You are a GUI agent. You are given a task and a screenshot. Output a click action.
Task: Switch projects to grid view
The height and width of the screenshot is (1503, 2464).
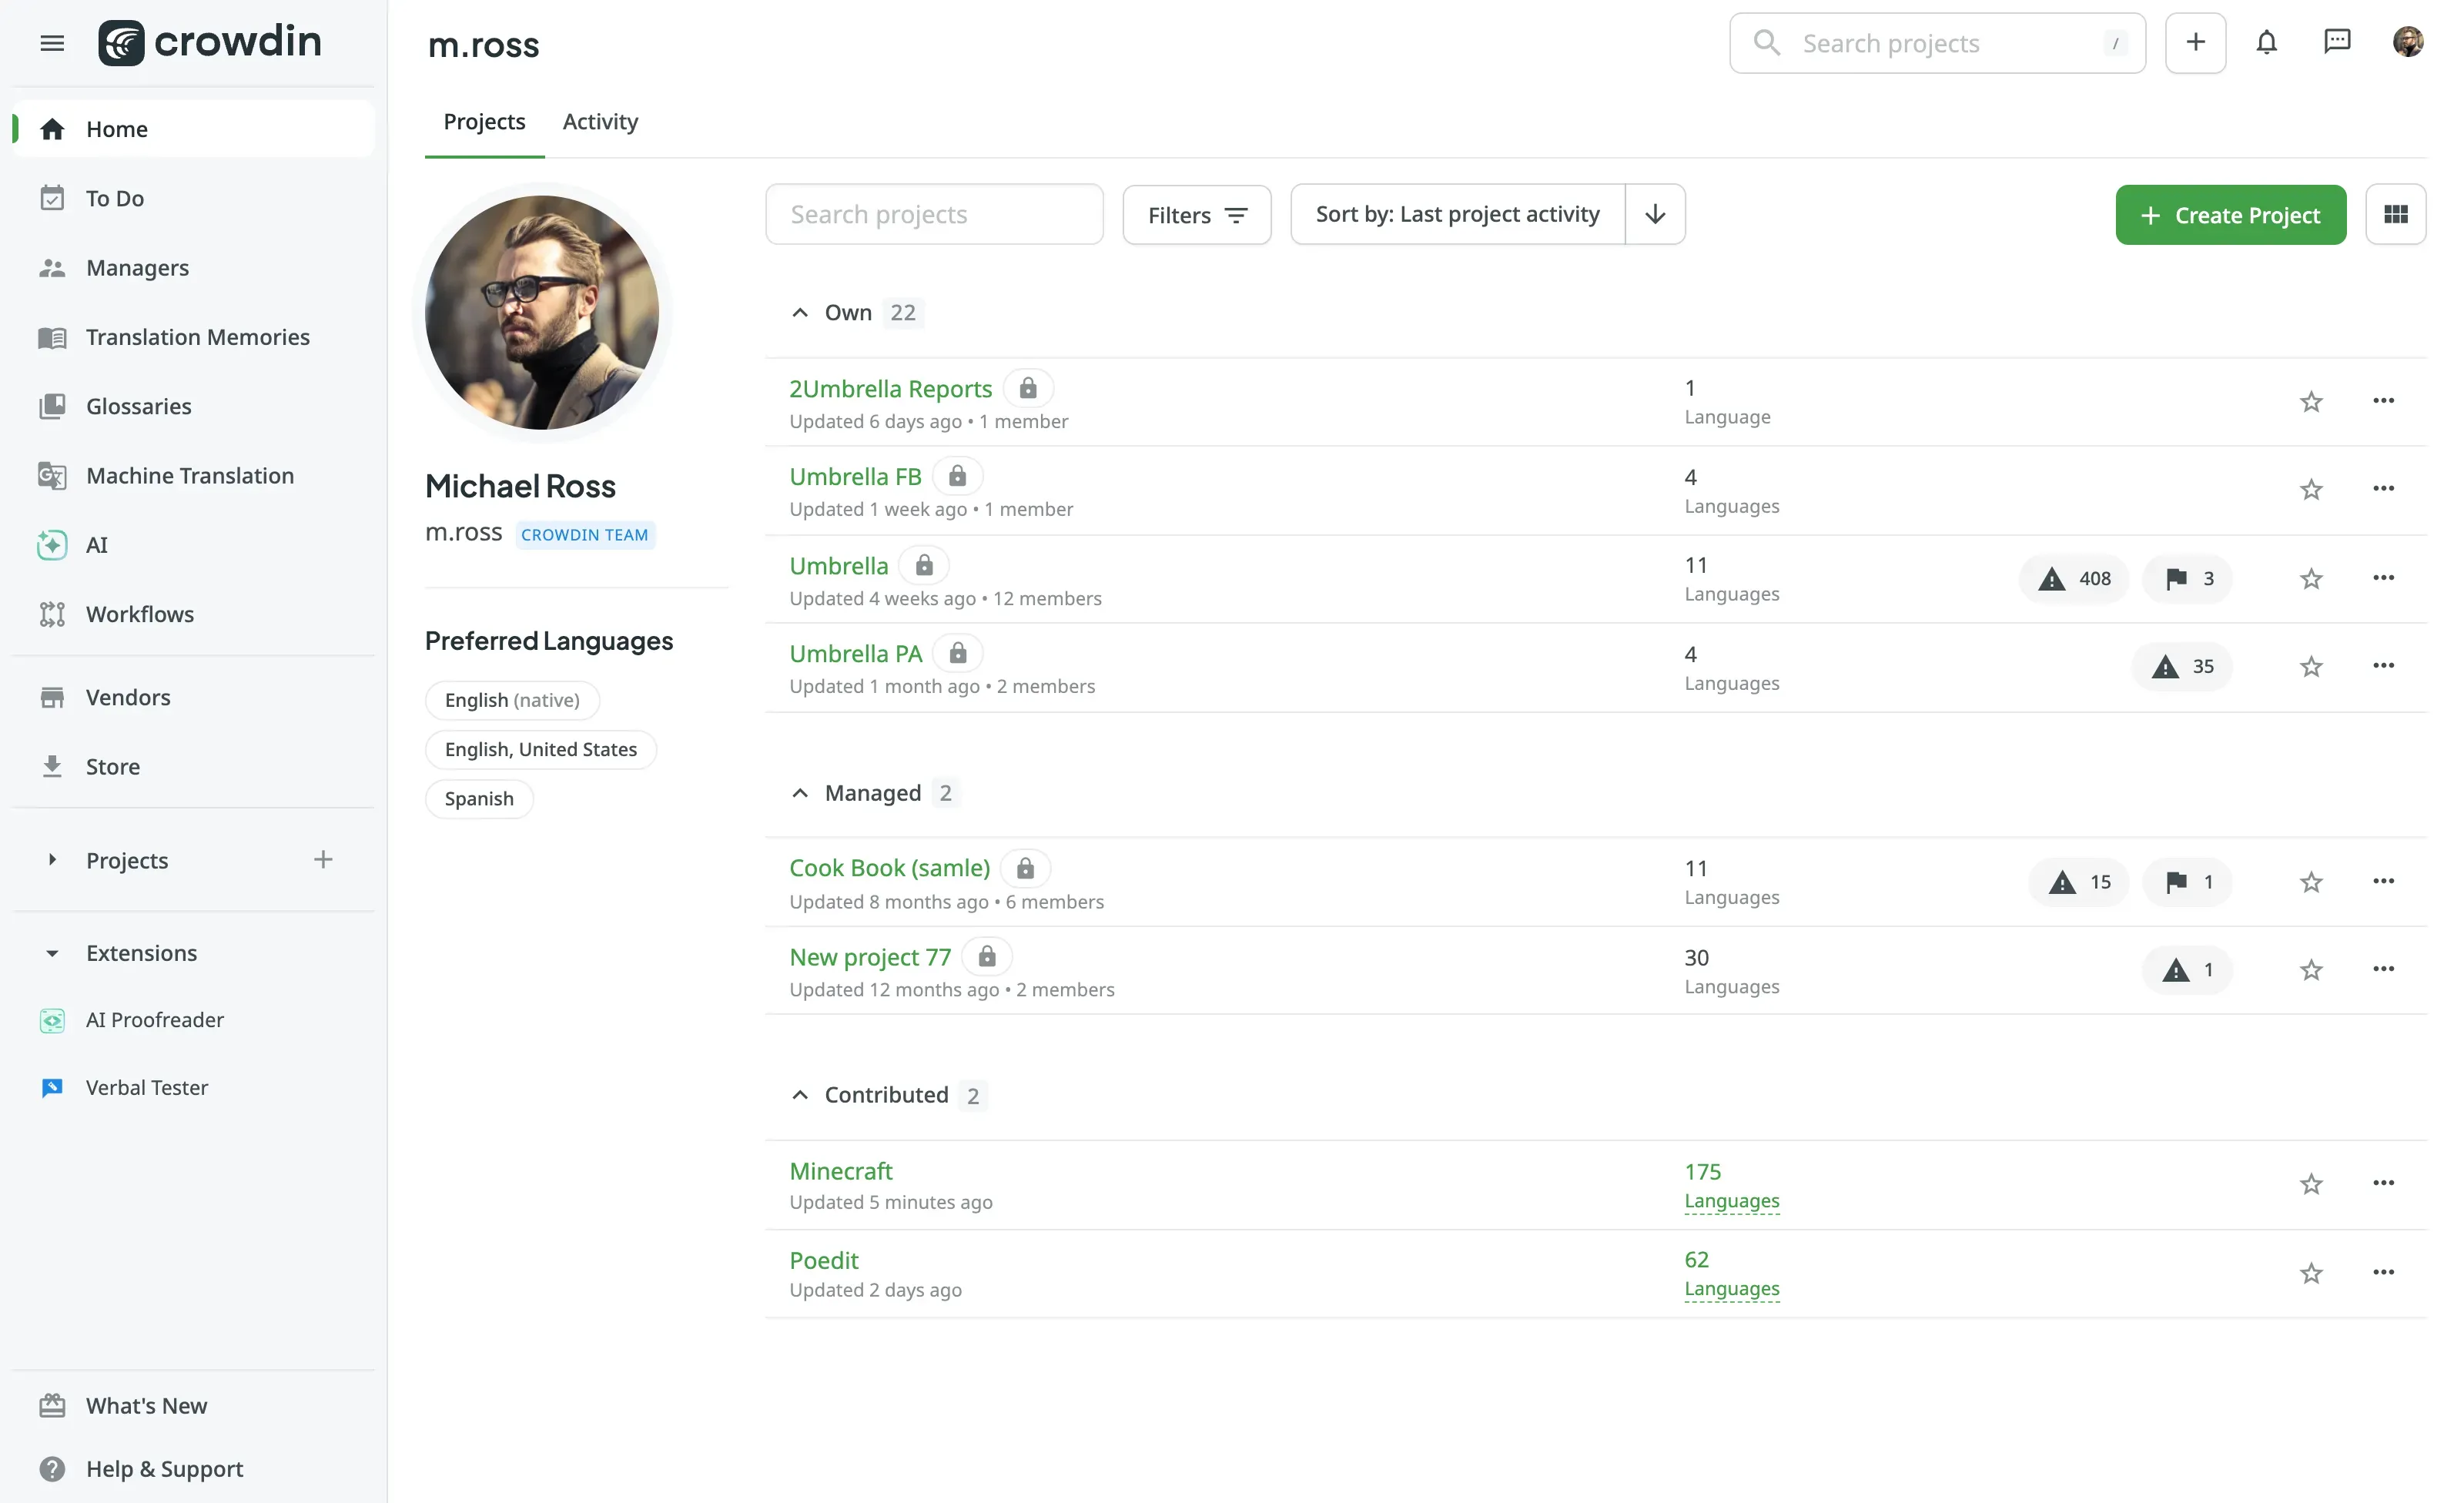point(2396,214)
